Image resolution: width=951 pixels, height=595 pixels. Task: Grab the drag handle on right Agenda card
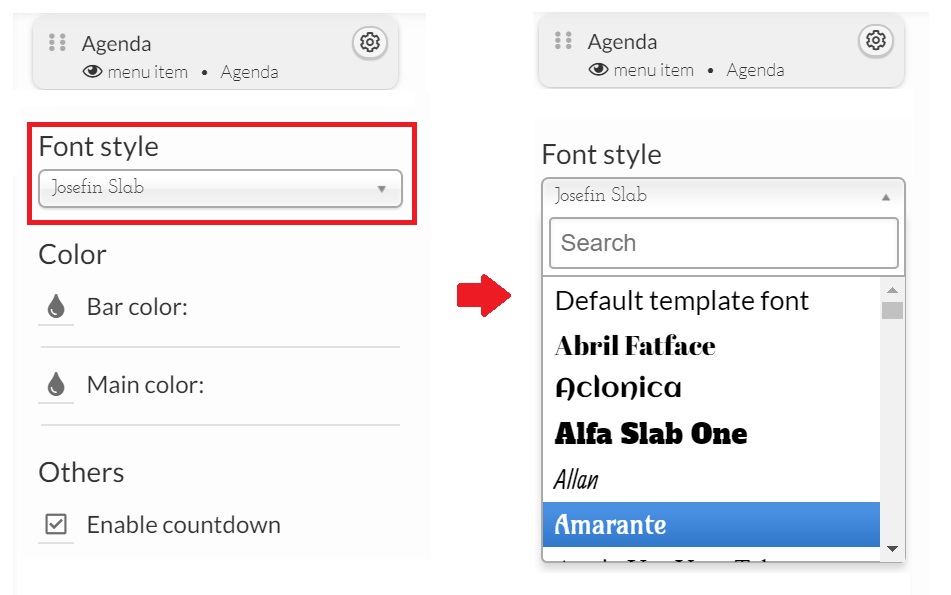pos(563,41)
